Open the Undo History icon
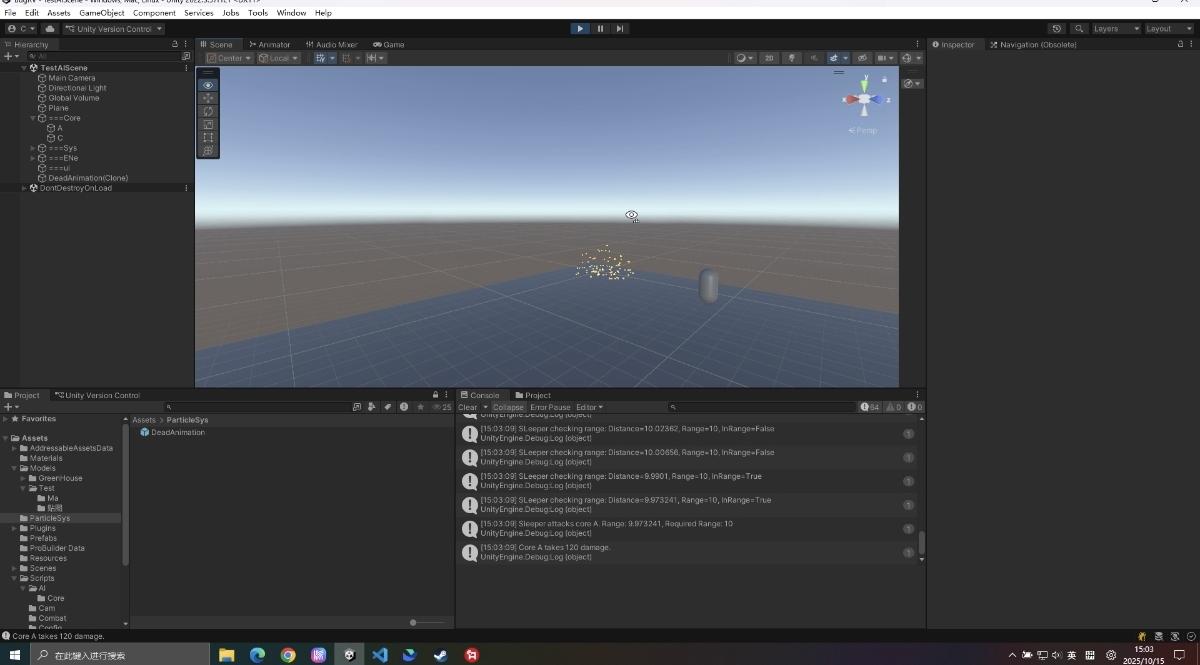 [1057, 29]
